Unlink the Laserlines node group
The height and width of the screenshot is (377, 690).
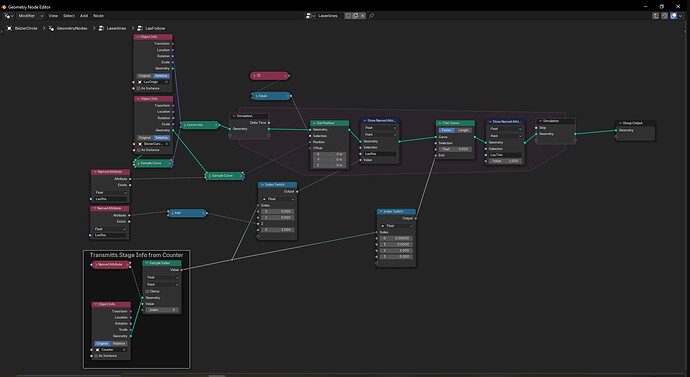pyautogui.click(x=362, y=16)
